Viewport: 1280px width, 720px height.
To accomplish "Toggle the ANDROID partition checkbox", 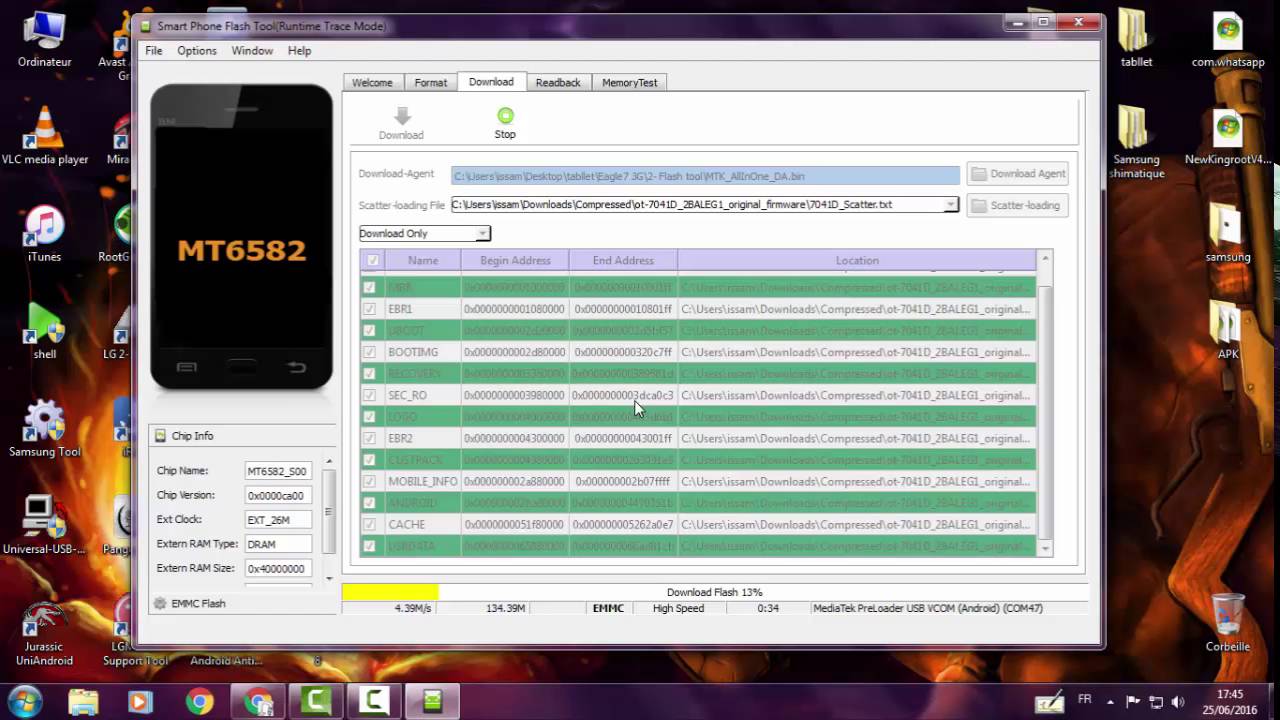I will 369,503.
